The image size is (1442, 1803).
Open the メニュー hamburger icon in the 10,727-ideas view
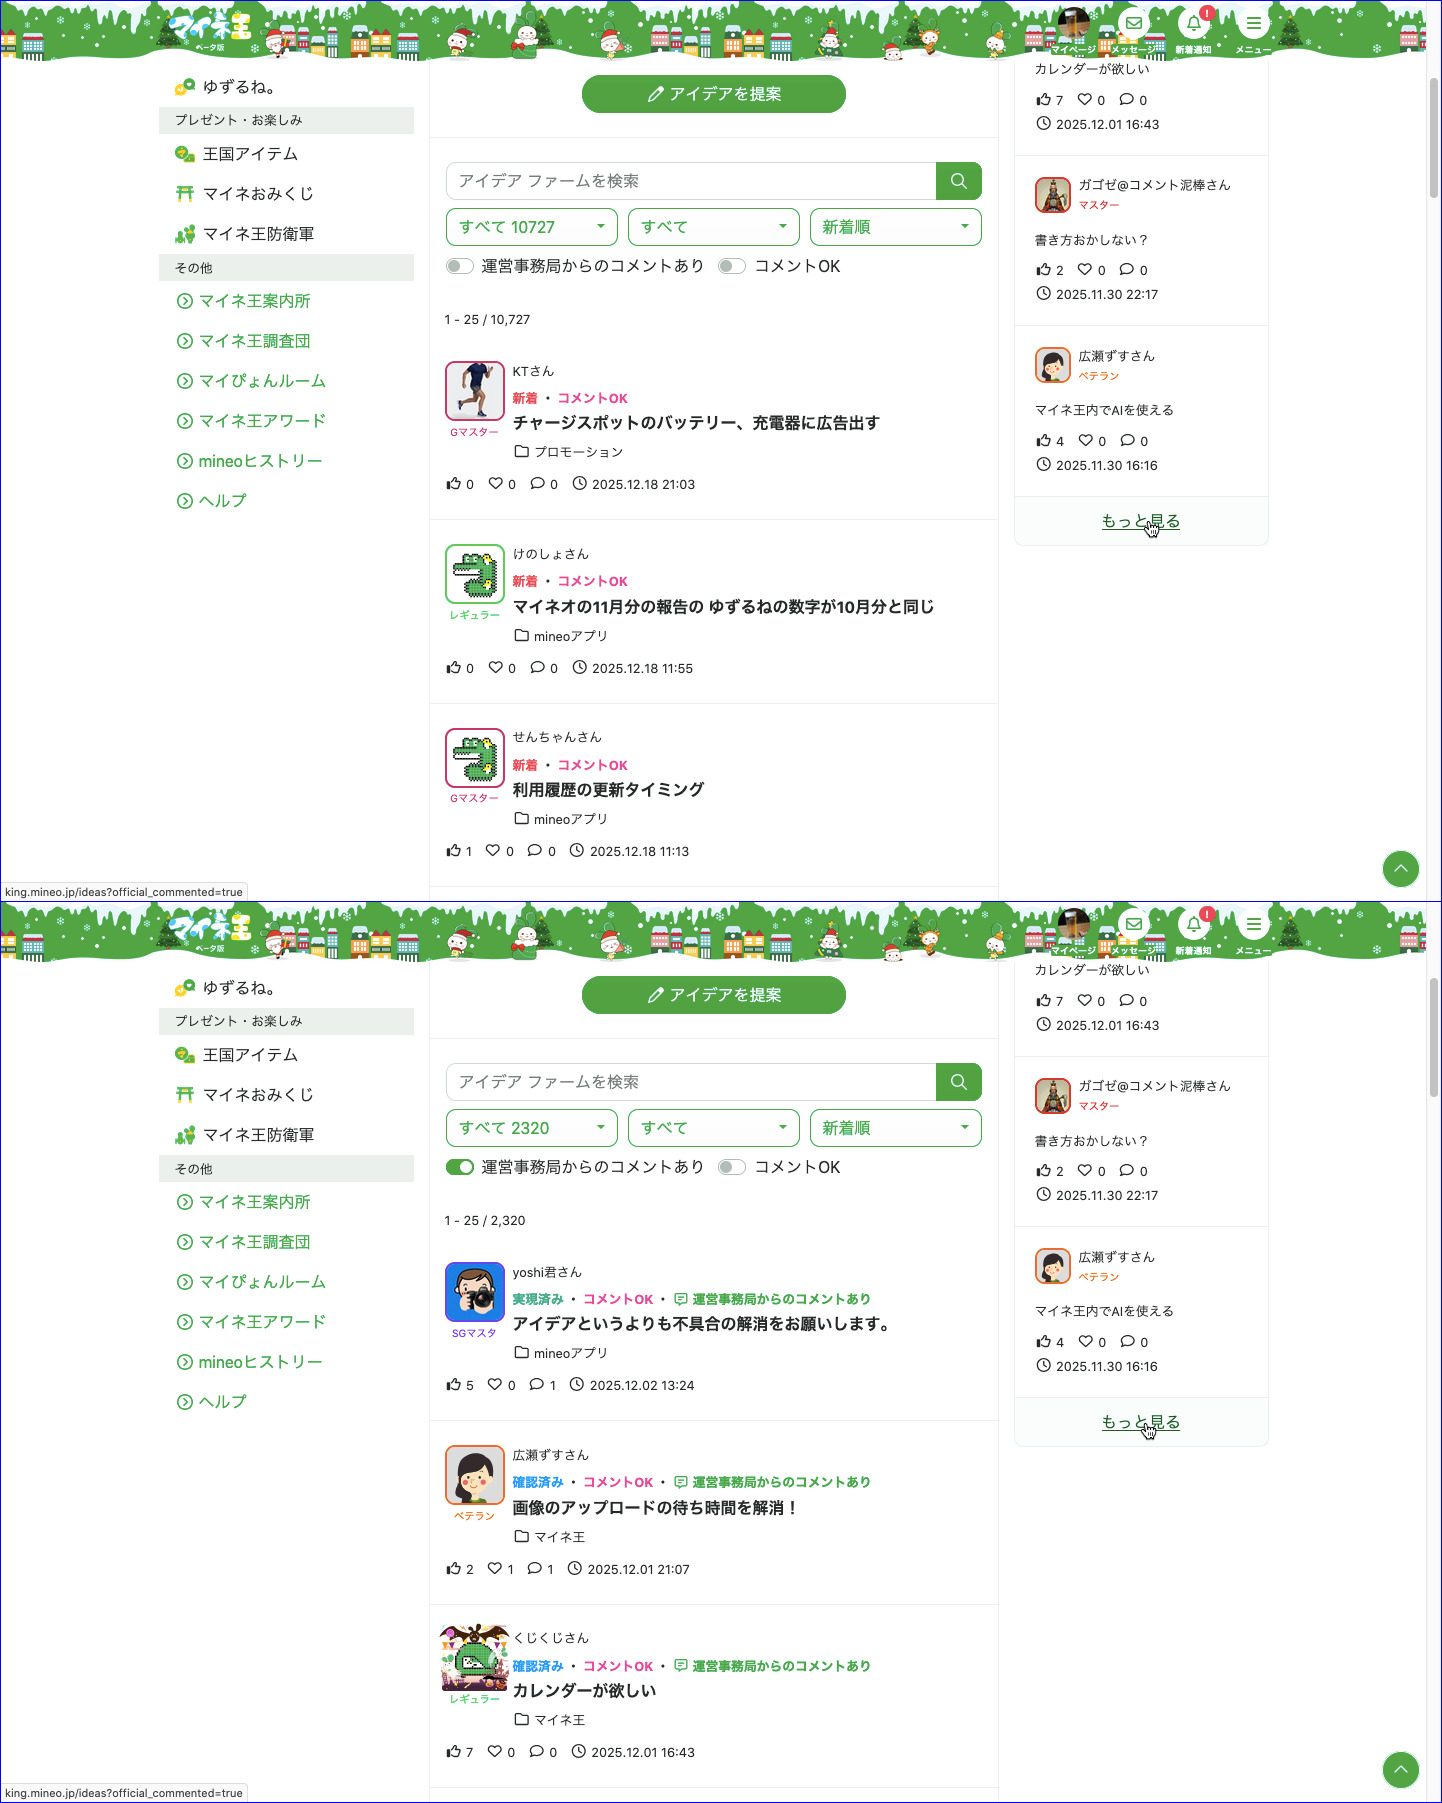1253,24
